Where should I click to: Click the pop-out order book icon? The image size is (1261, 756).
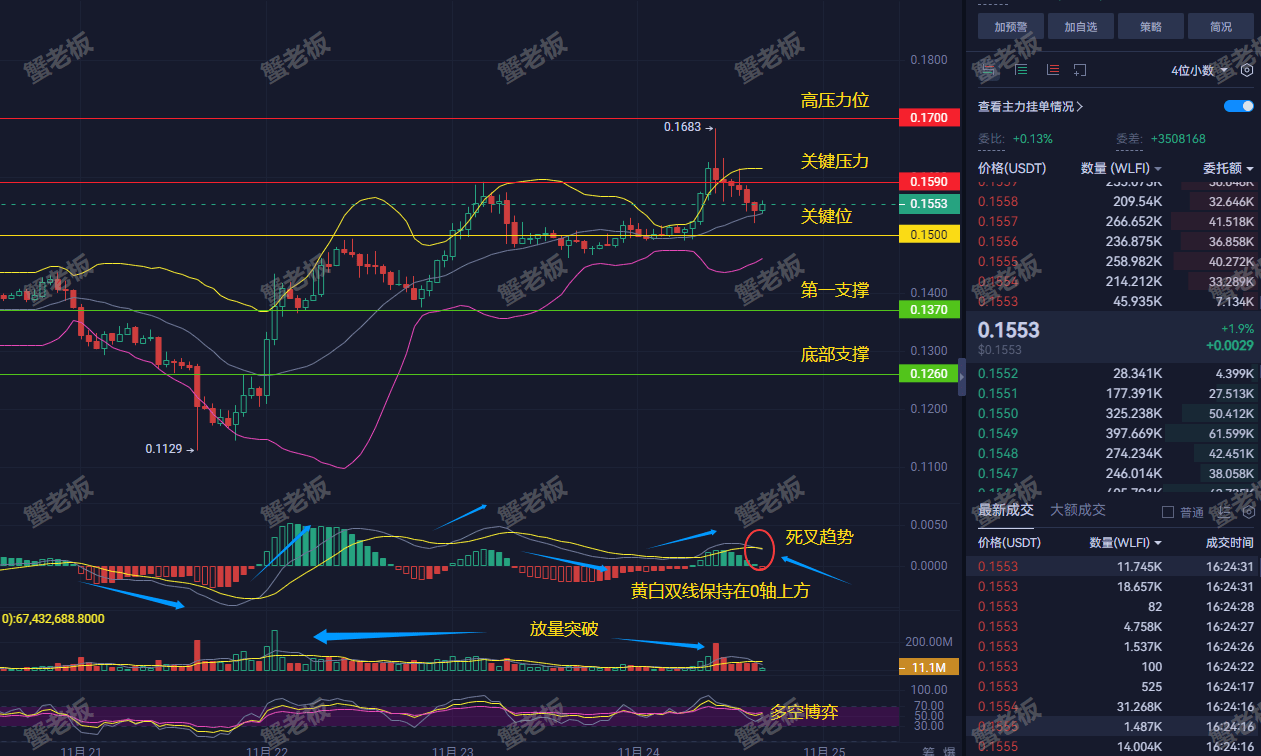(x=1080, y=70)
